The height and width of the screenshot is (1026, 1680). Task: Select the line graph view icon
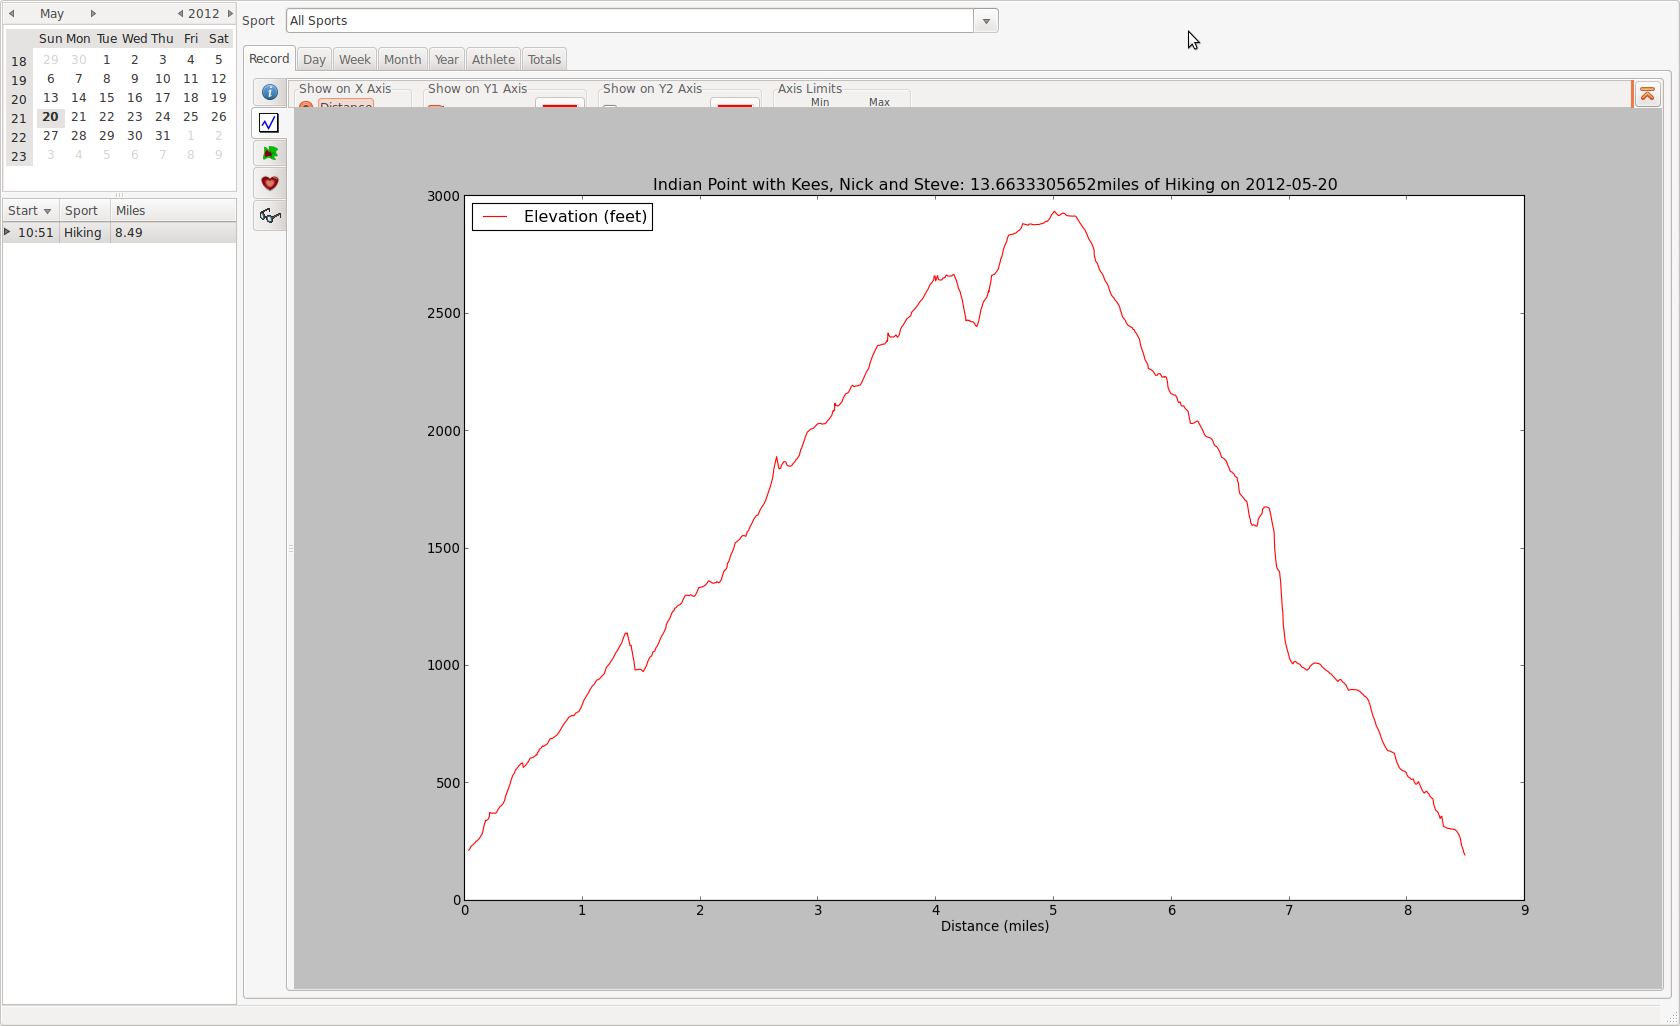(269, 123)
